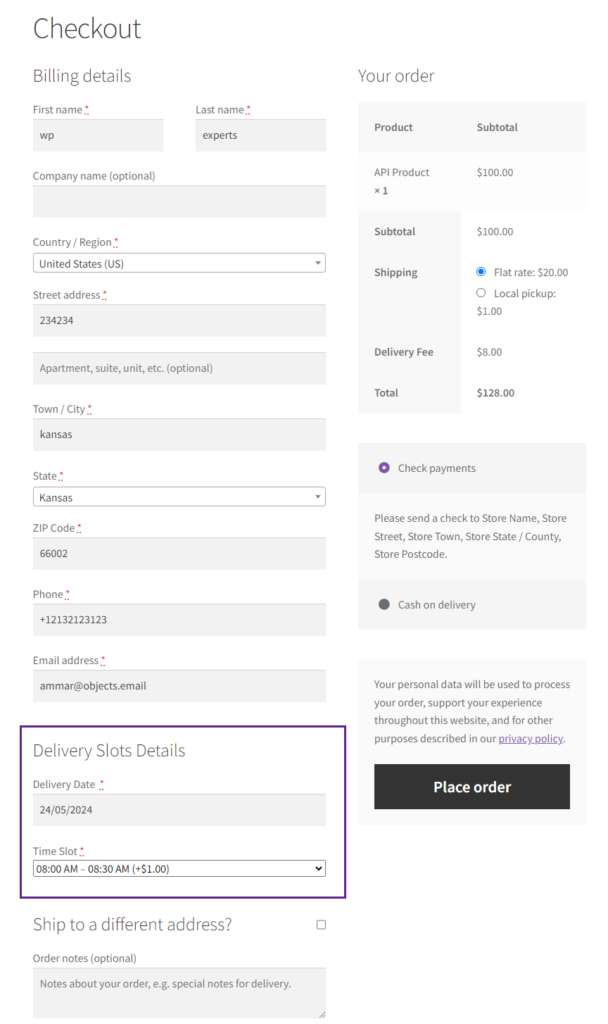
Task: Open the Country / Region dropdown
Action: coord(179,263)
